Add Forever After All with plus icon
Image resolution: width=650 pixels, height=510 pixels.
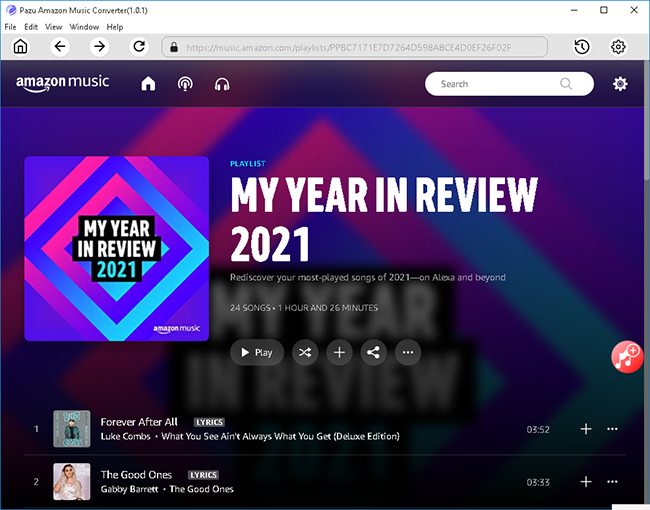click(586, 429)
